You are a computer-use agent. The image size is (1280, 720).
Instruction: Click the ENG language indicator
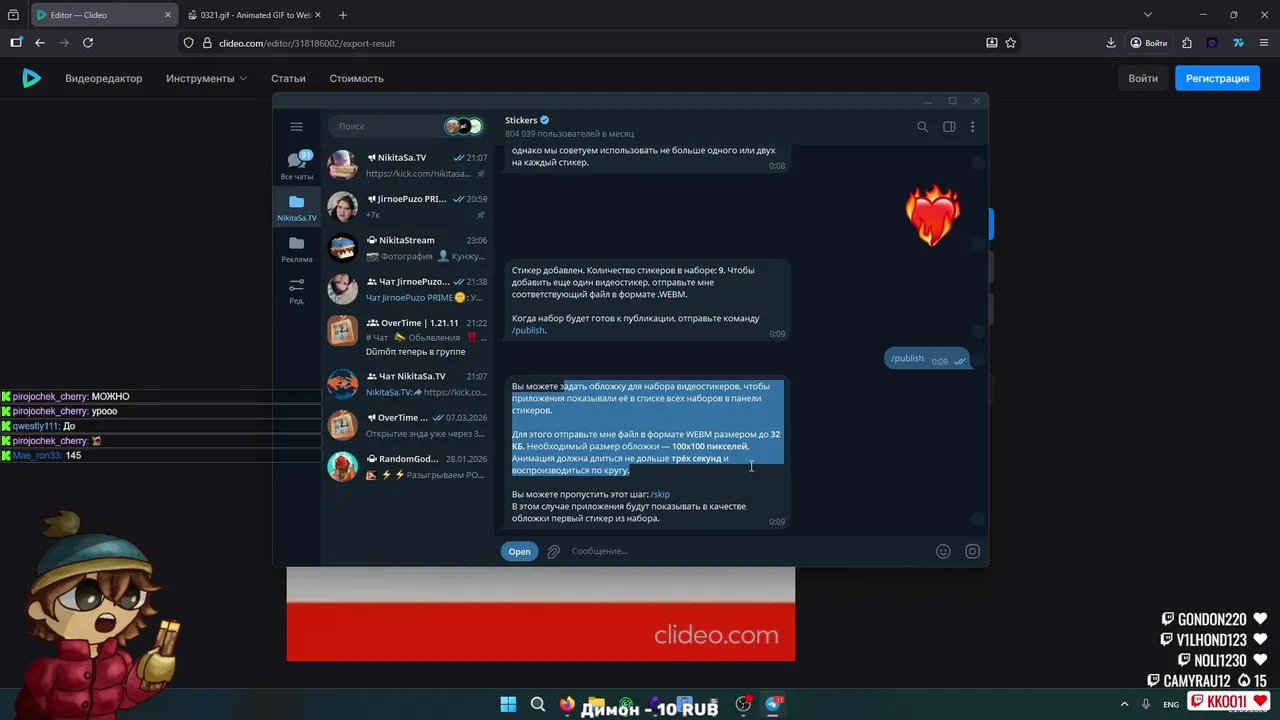(1171, 705)
